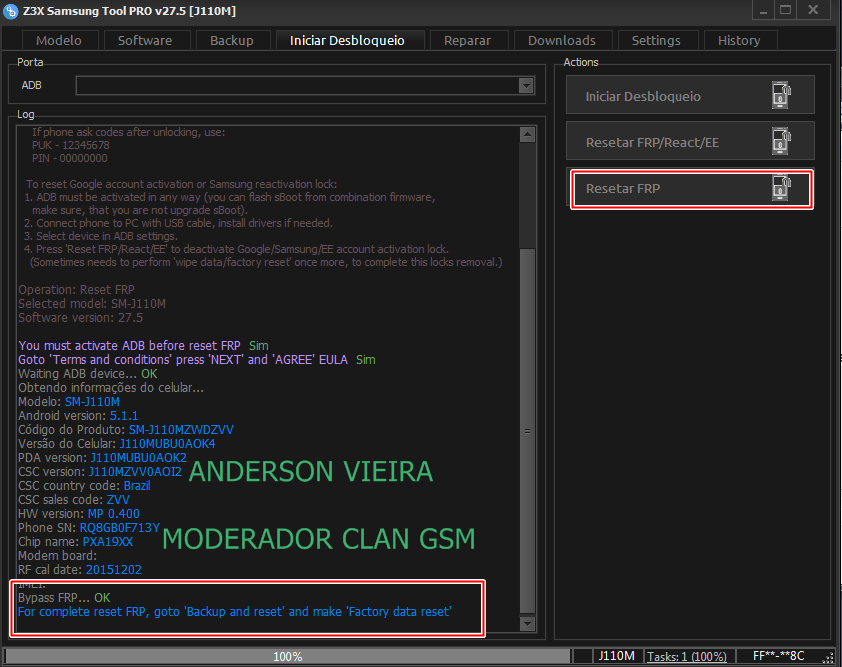Viewport: 842px width, 667px height.
Task: Open the Settings tab
Action: tap(656, 40)
